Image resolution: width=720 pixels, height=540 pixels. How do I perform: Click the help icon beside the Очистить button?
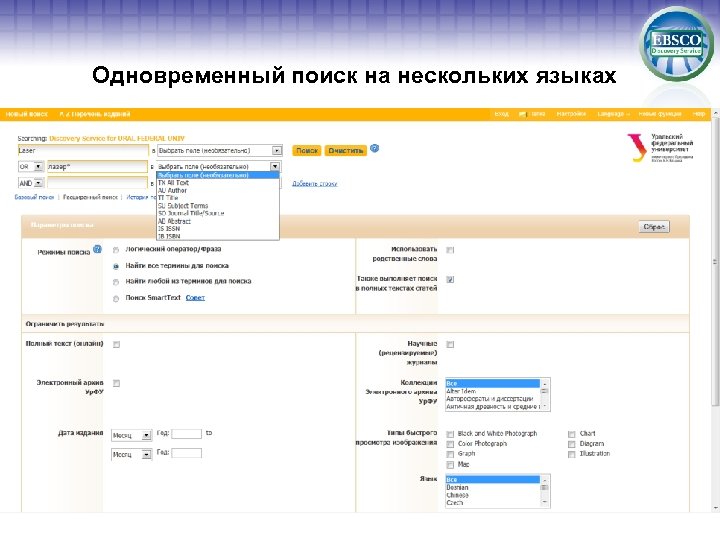click(374, 148)
